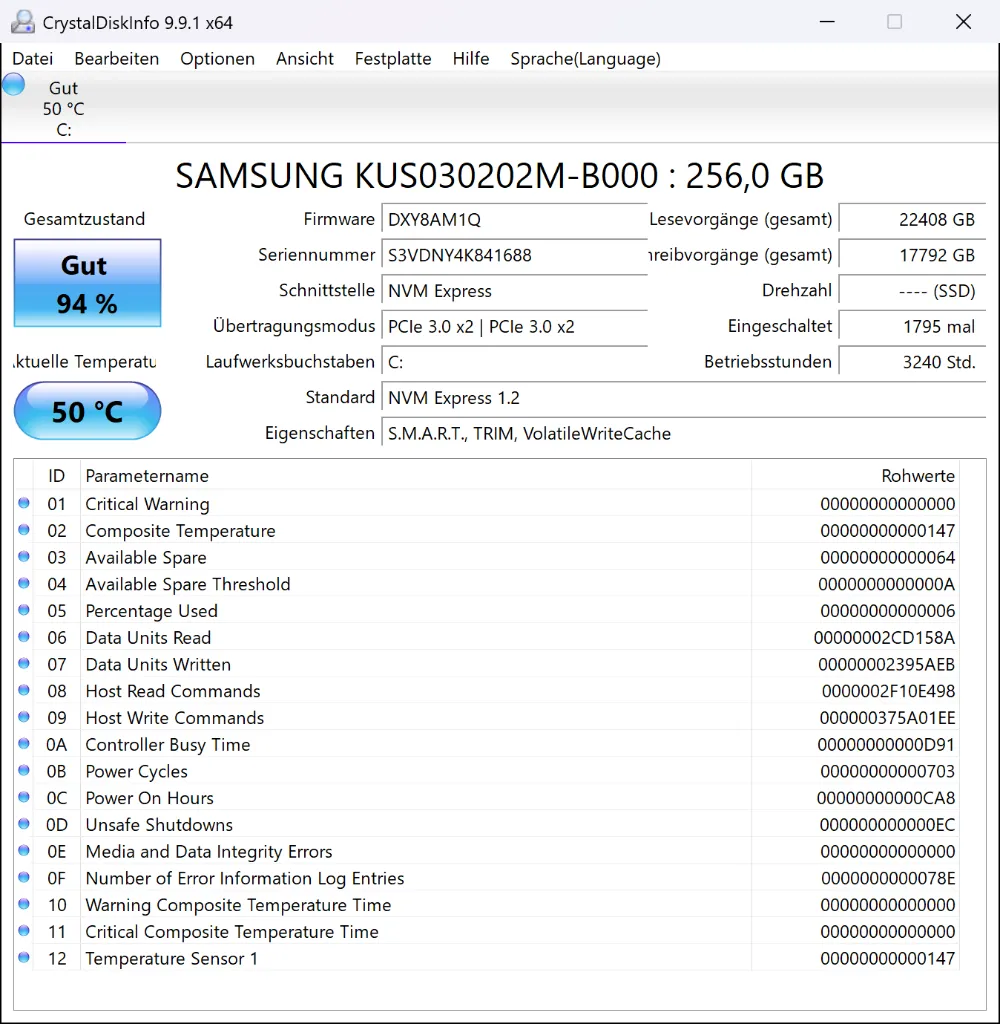
Task: Click the Temperature Sensor 1 parameter name
Action: point(171,959)
